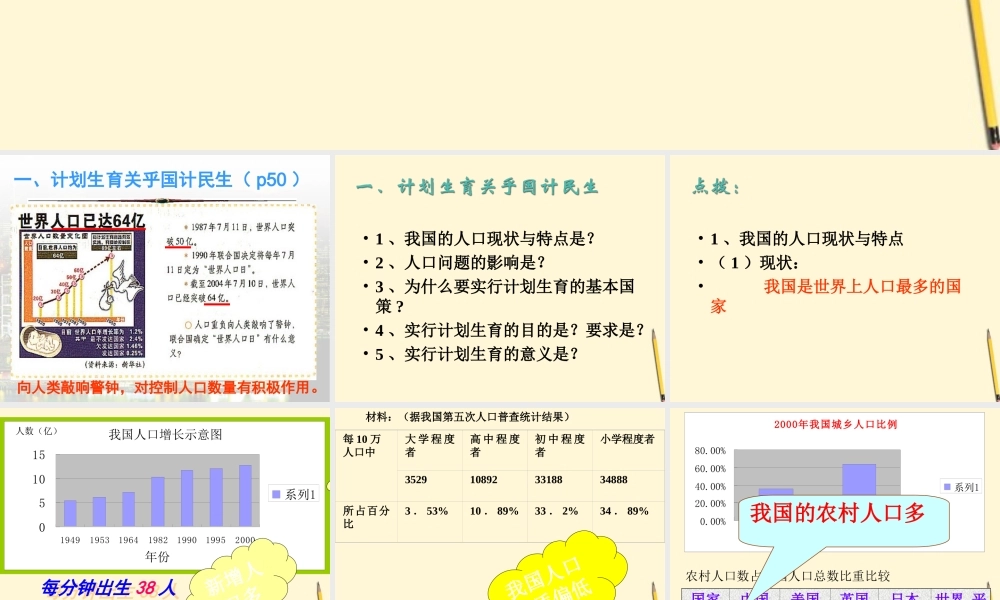Click the text 农村人口数占 人口总数比重比较
Viewport: 1000px width, 600px height.
788,576
